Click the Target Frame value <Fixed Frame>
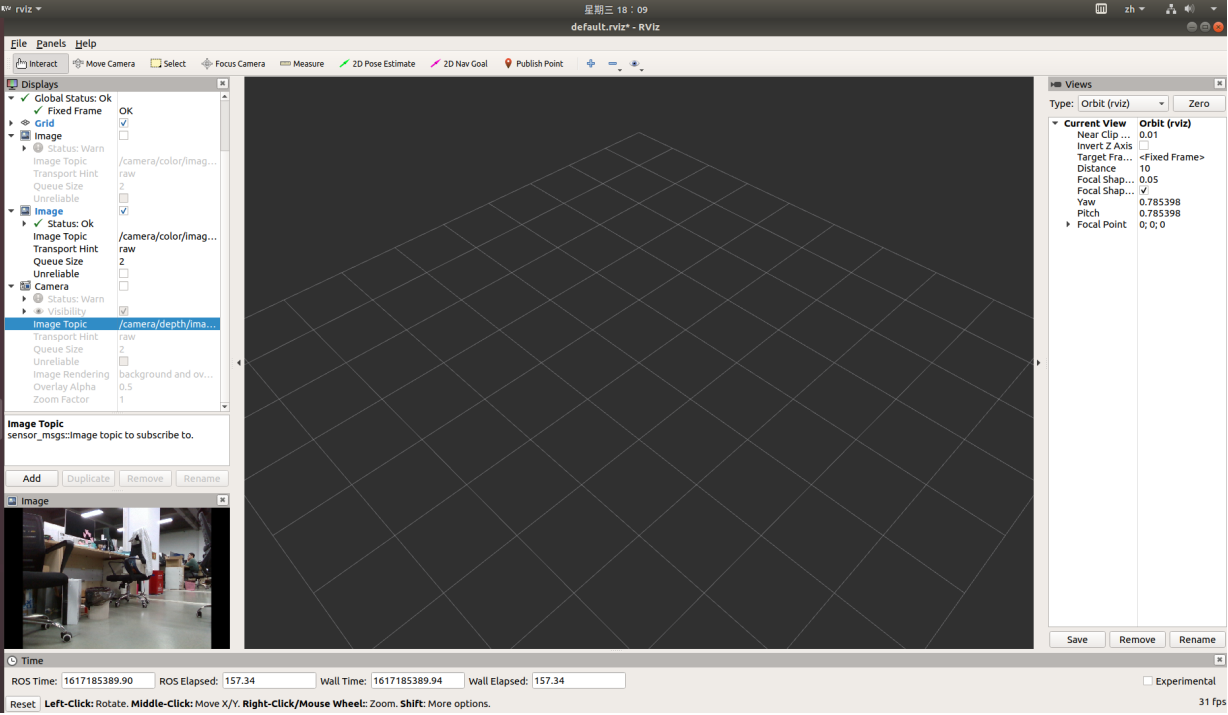 (1172, 158)
